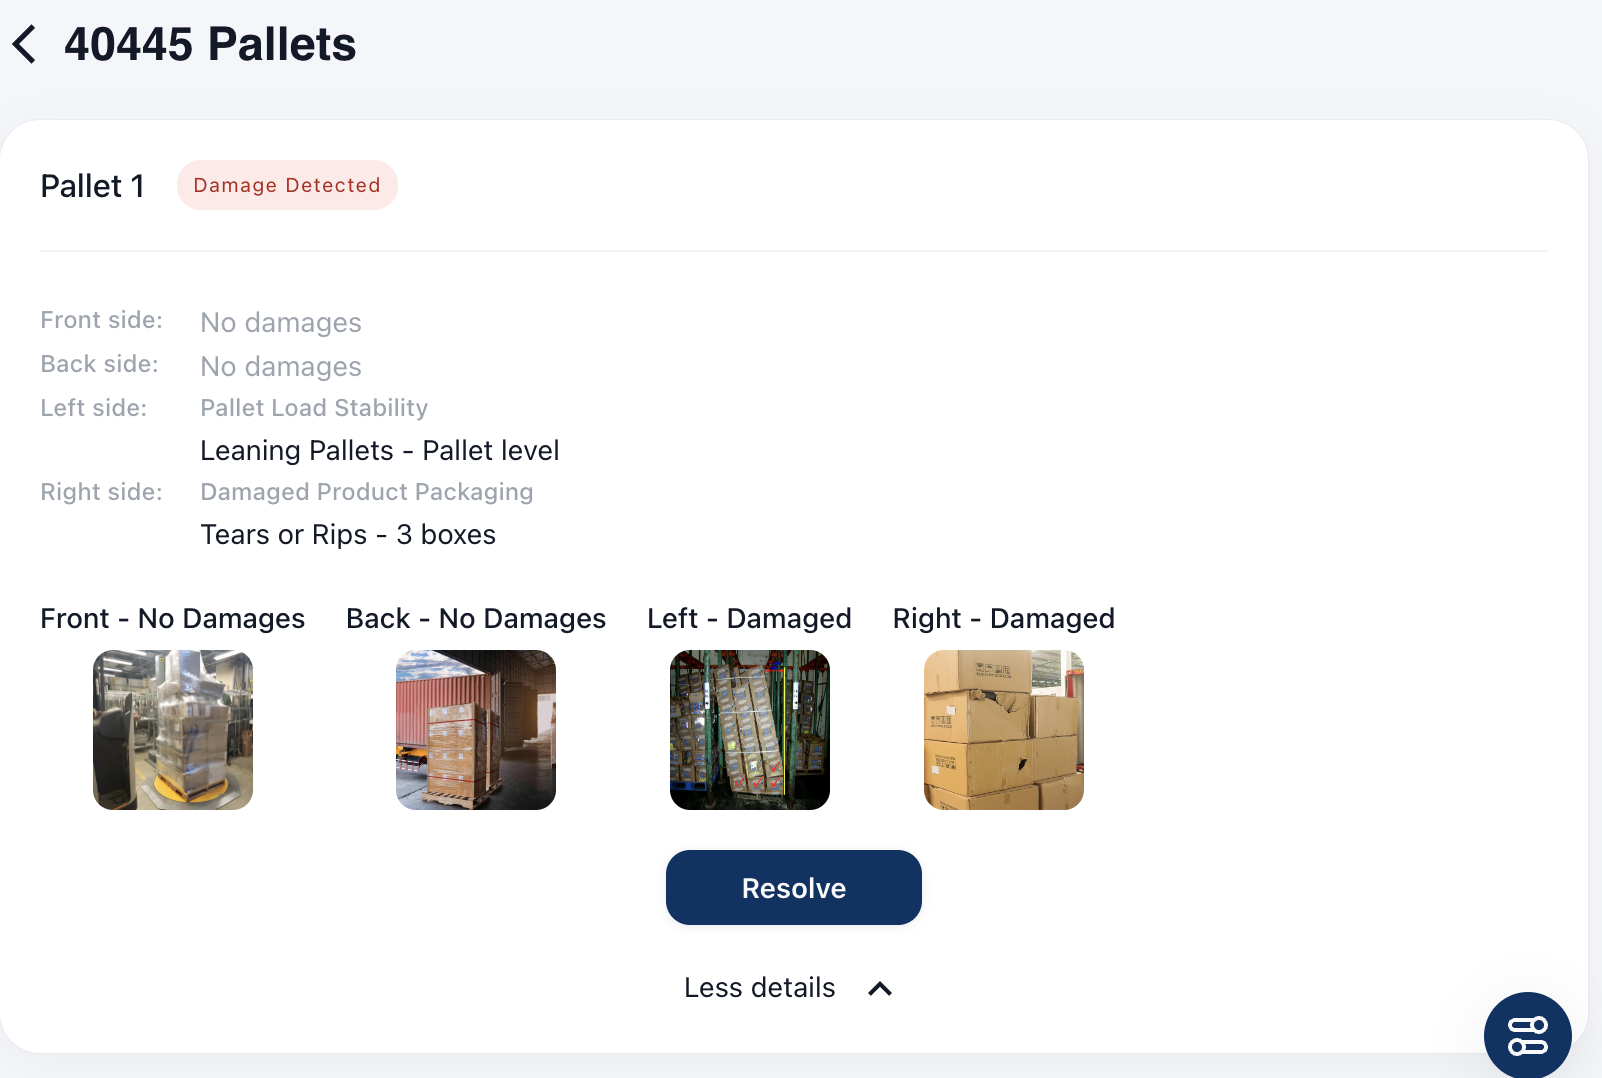
Task: Collapse with Less details link
Action: pos(759,988)
